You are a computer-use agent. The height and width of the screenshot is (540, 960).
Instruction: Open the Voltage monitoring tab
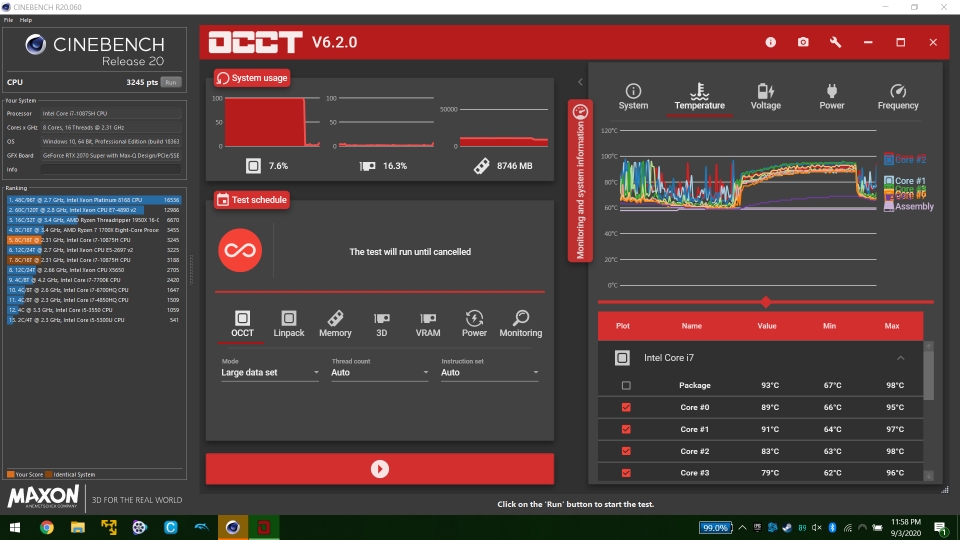[765, 97]
